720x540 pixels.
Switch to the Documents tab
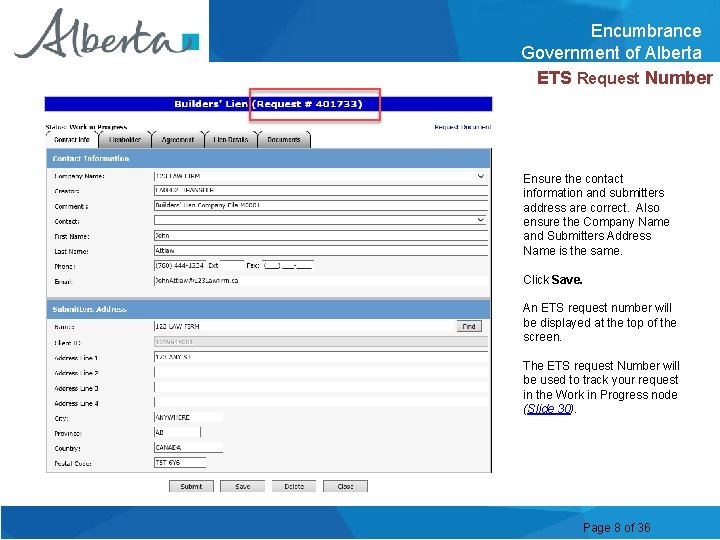[x=284, y=140]
